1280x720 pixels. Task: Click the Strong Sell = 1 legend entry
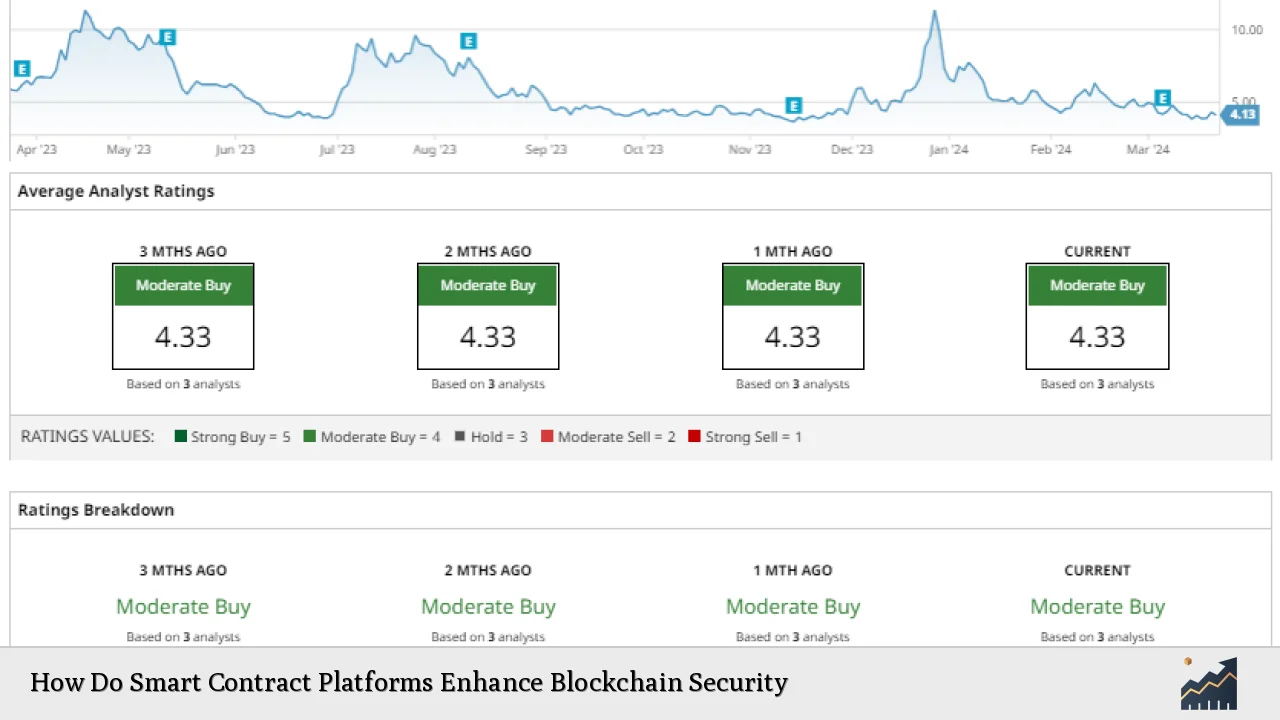click(745, 437)
